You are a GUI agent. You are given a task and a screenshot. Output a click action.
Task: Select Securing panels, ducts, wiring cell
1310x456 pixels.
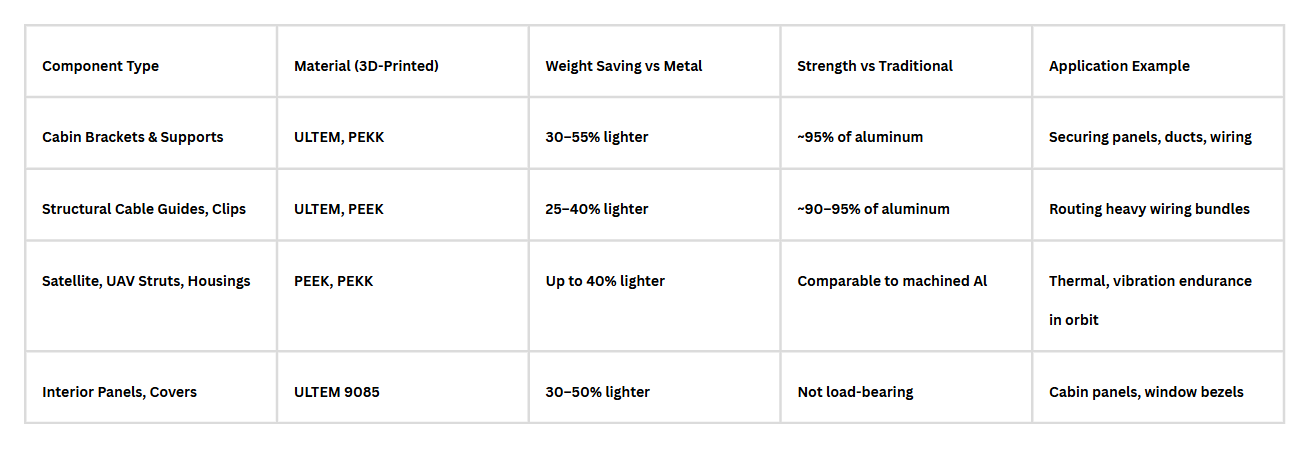[1159, 133]
